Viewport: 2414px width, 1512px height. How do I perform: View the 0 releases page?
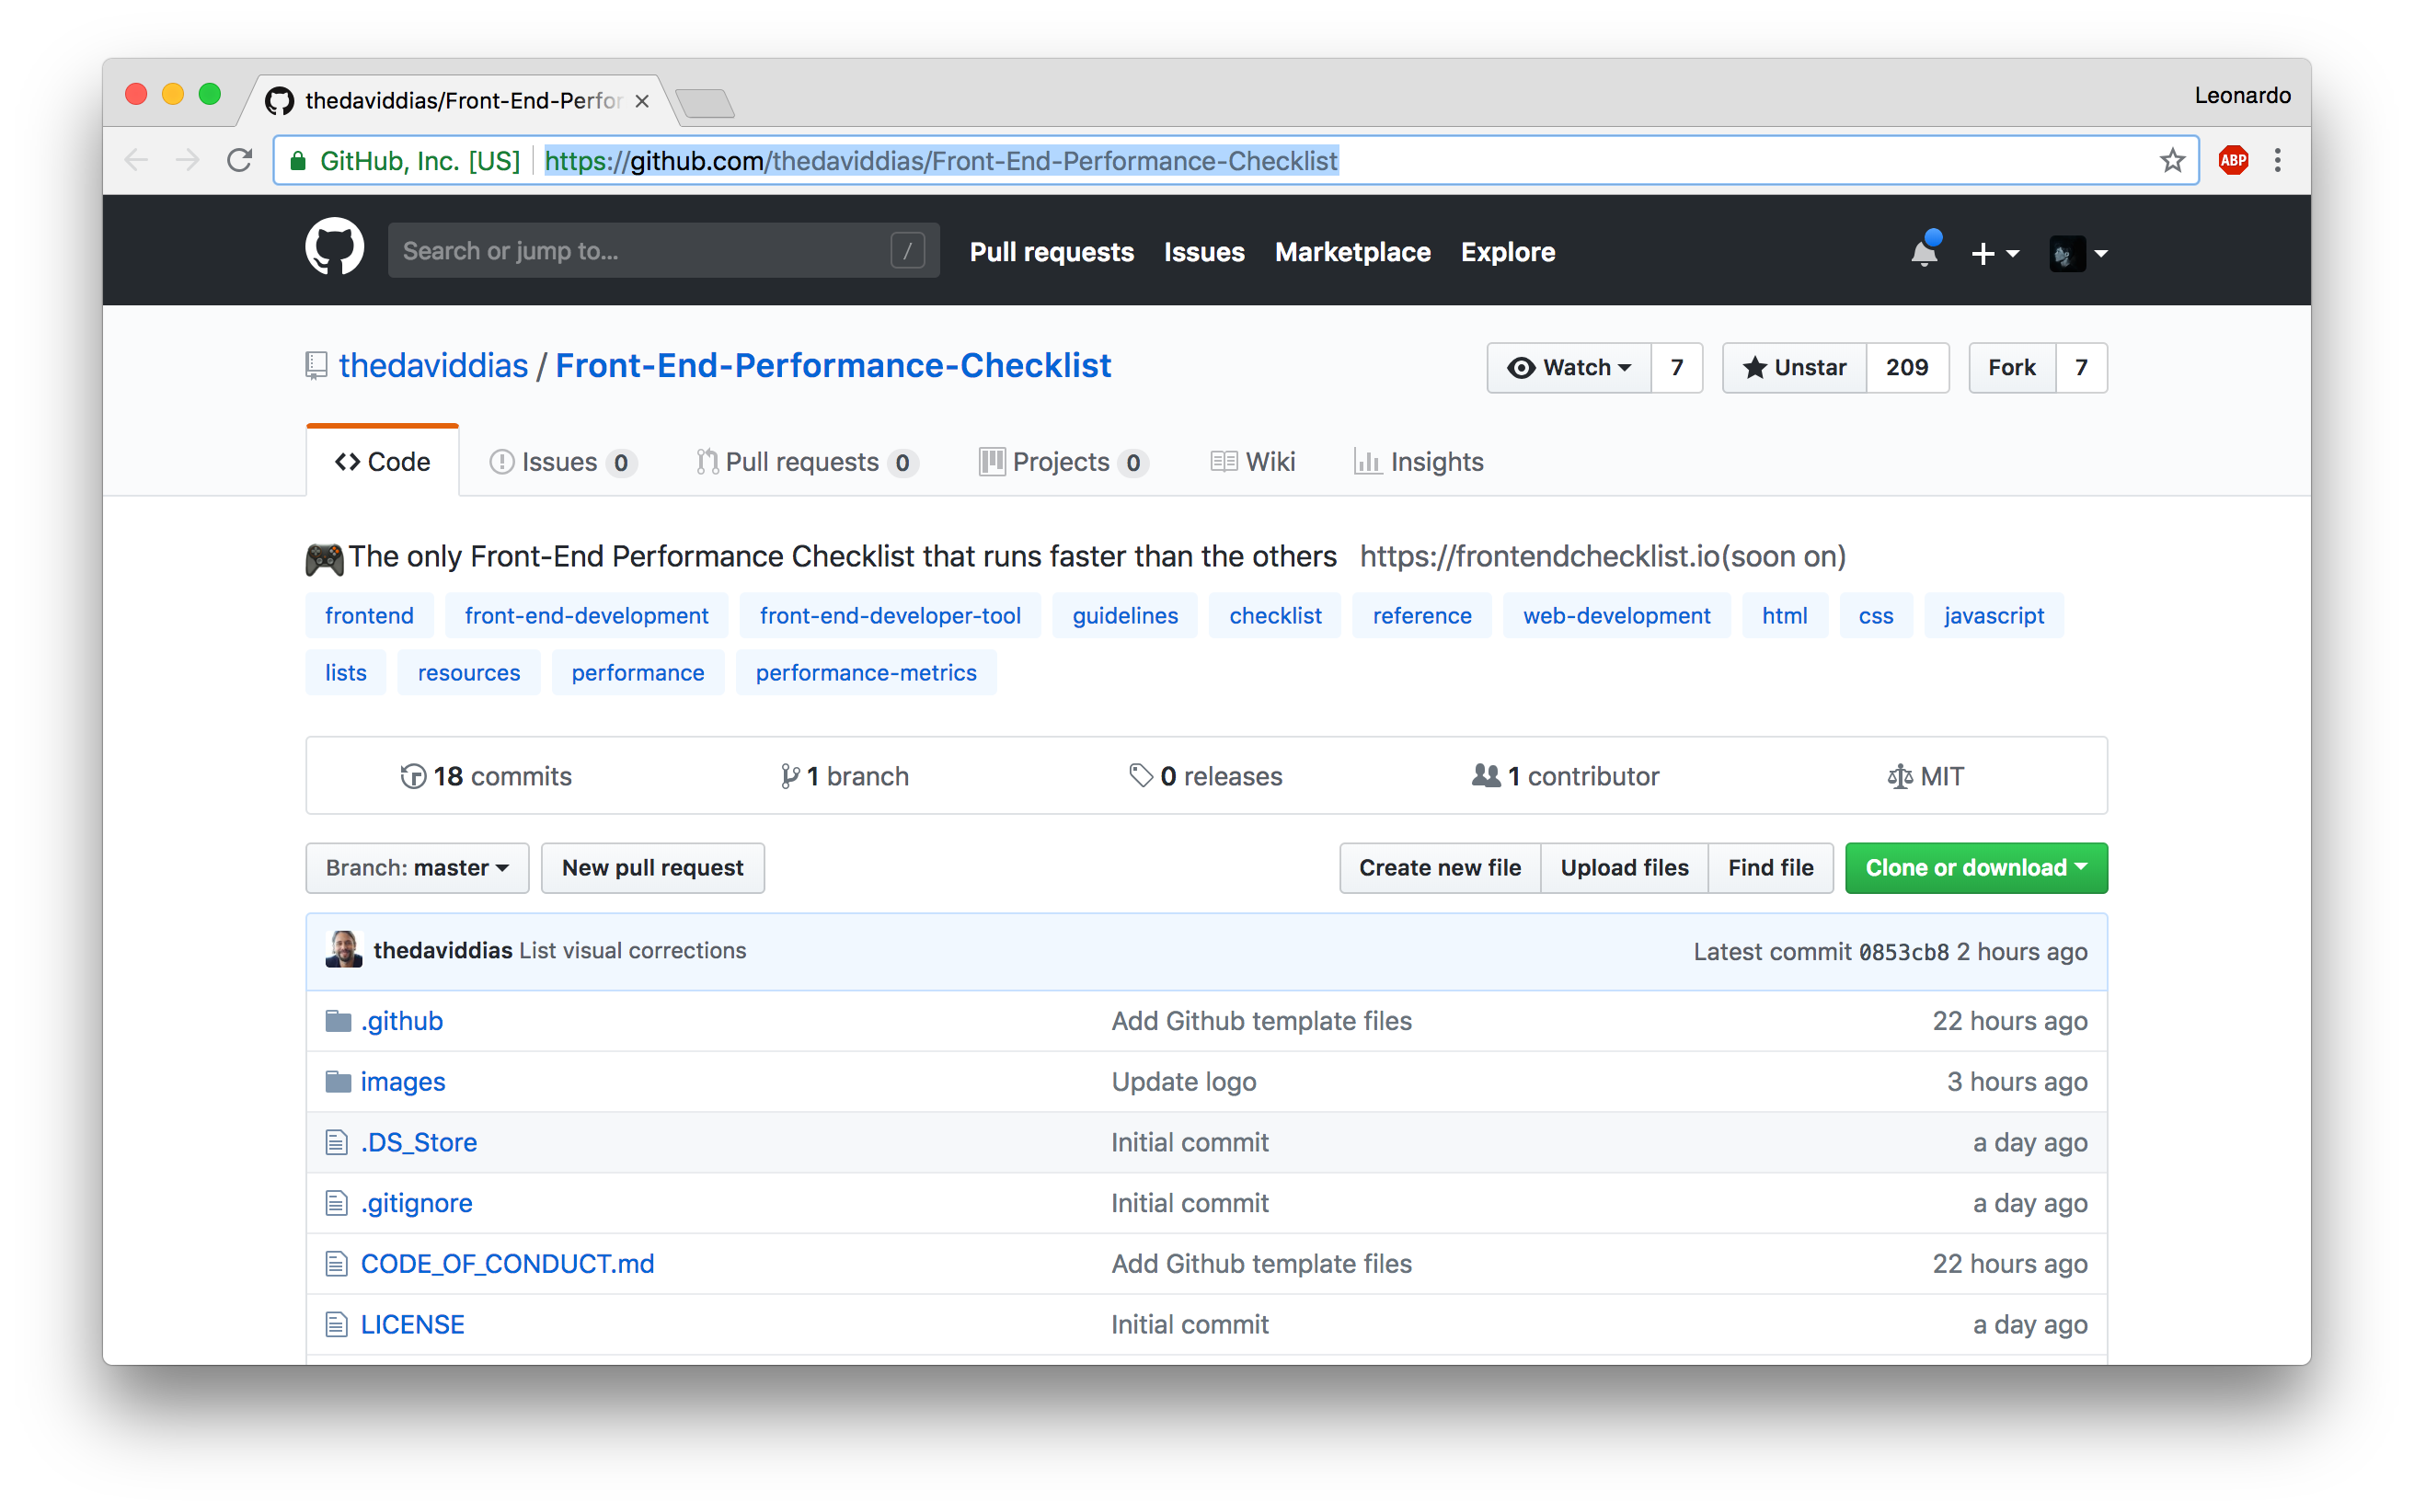tap(1204, 776)
